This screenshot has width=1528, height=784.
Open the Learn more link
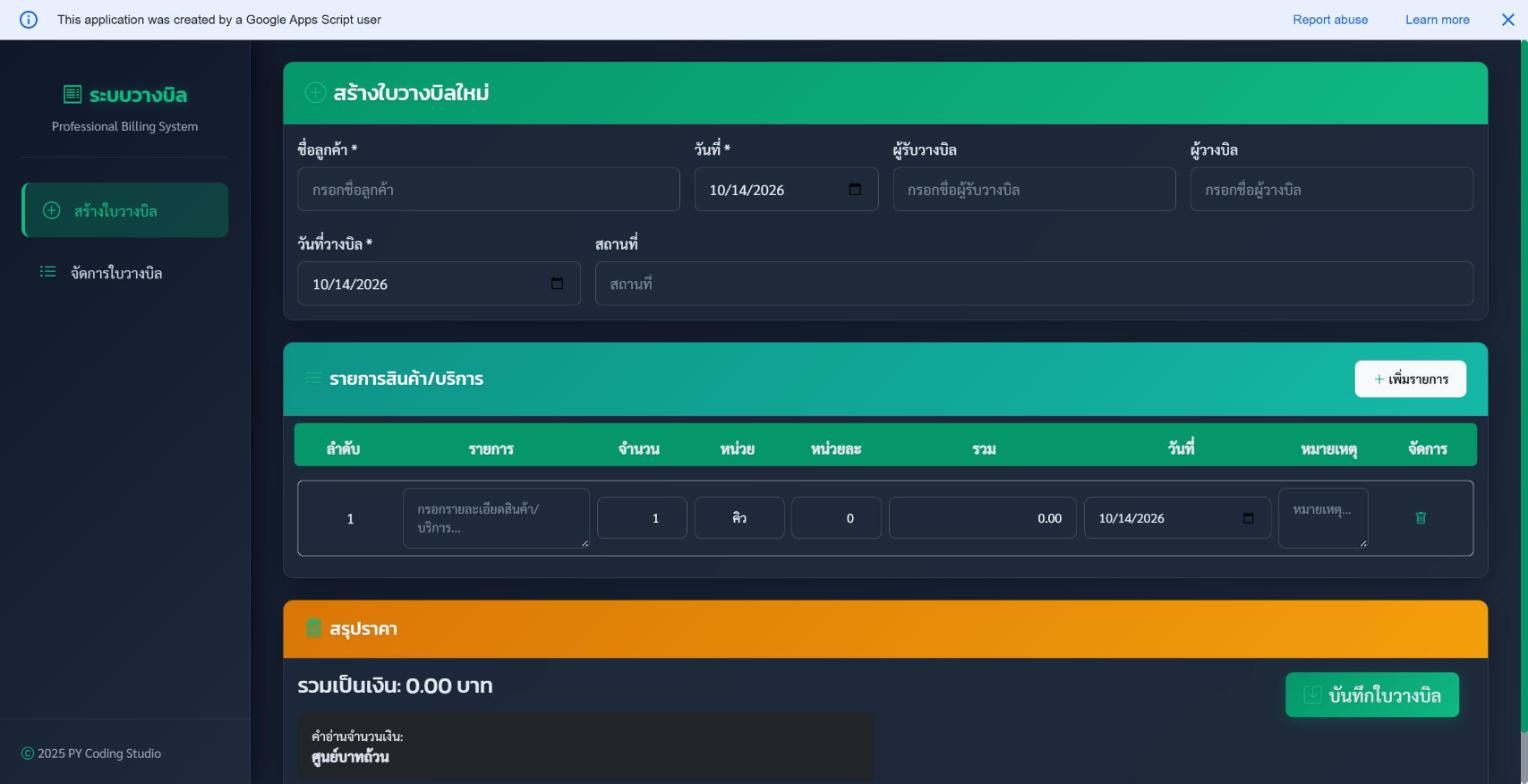1437,20
